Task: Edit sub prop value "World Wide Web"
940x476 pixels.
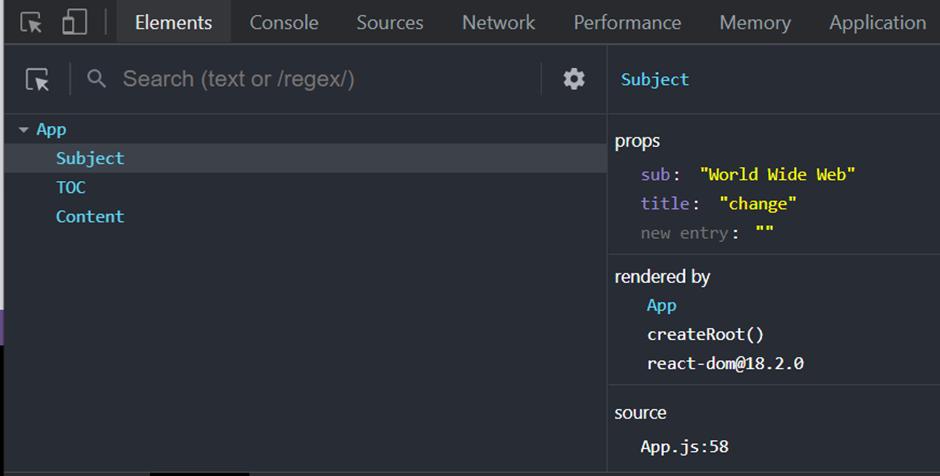Action: pos(777,174)
